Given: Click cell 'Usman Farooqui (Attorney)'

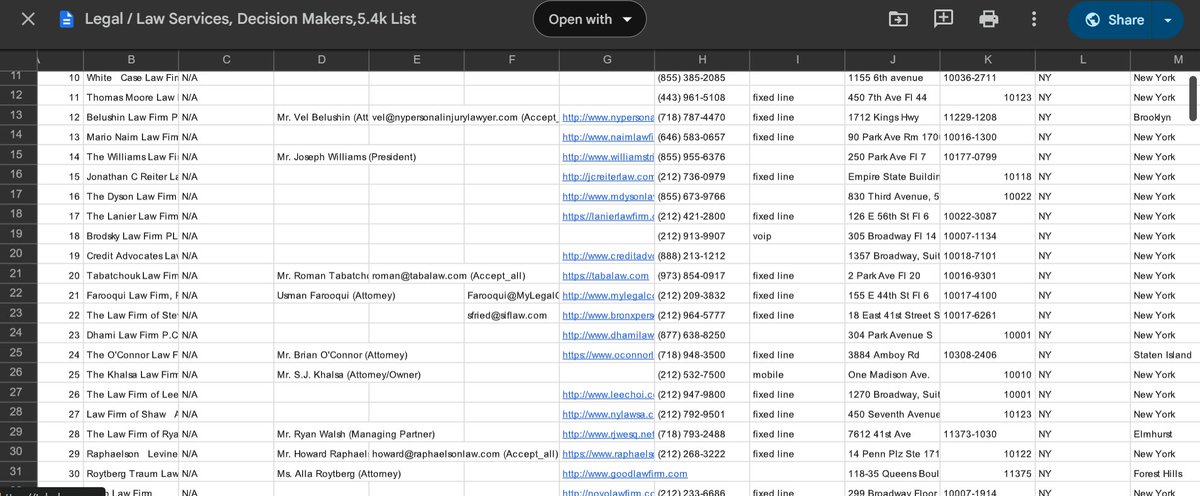Looking at the screenshot, I should (336, 296).
